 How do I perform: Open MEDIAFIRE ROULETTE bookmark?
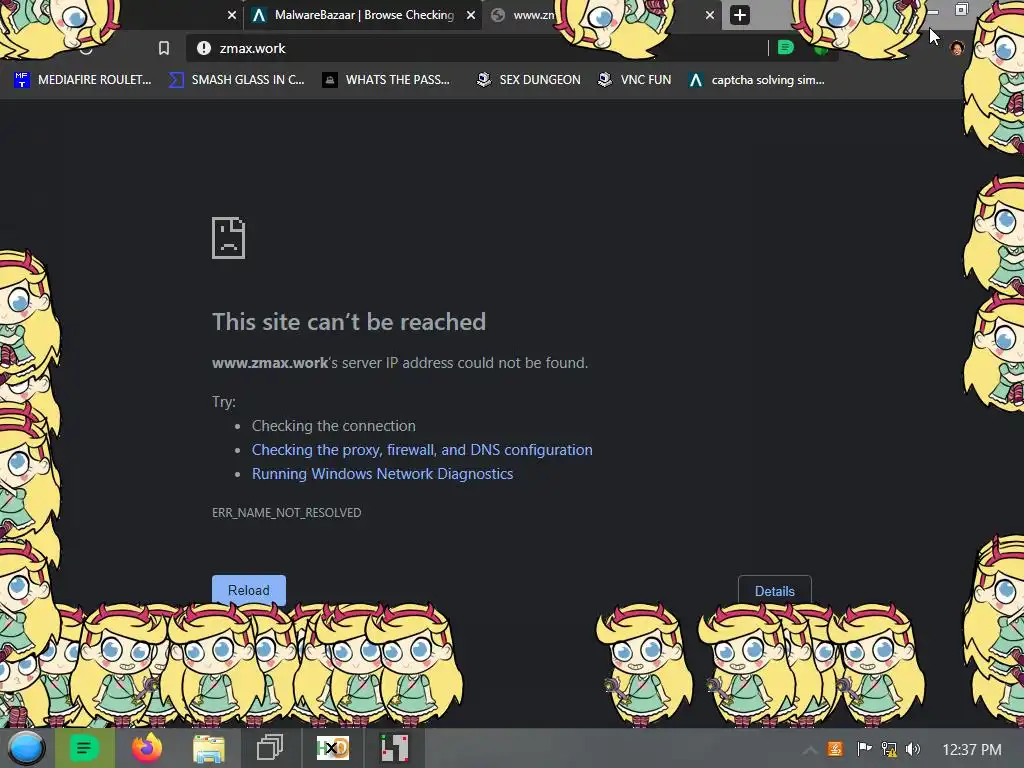pos(83,80)
